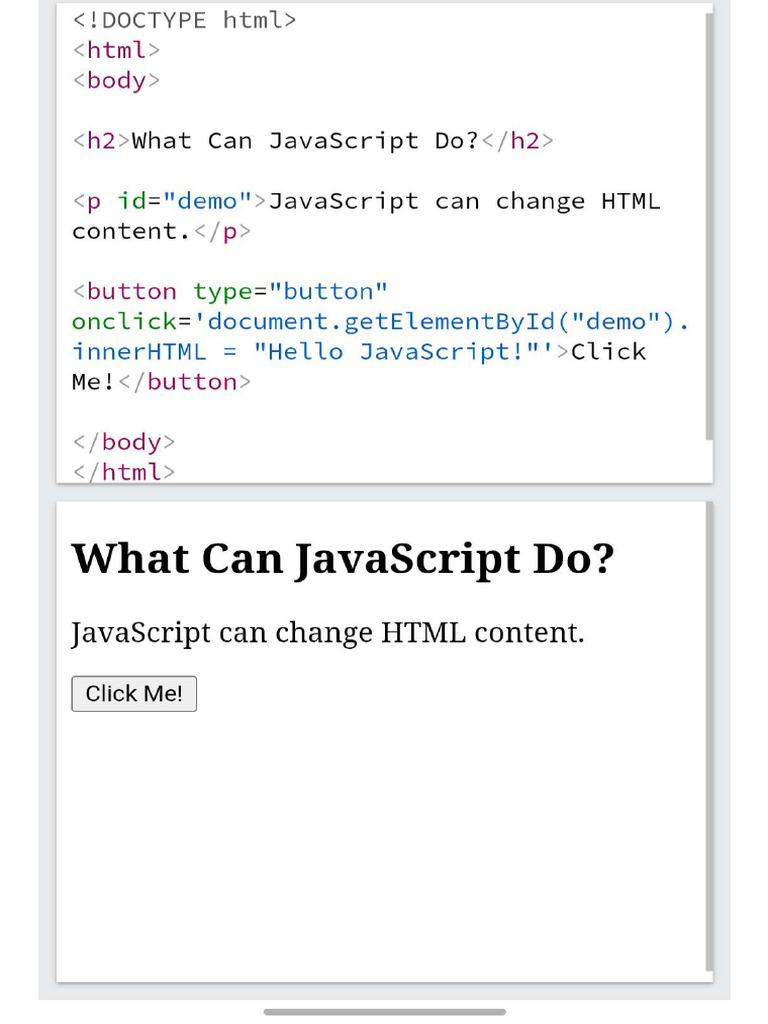Click the closing </body> tag in code

click(123, 442)
